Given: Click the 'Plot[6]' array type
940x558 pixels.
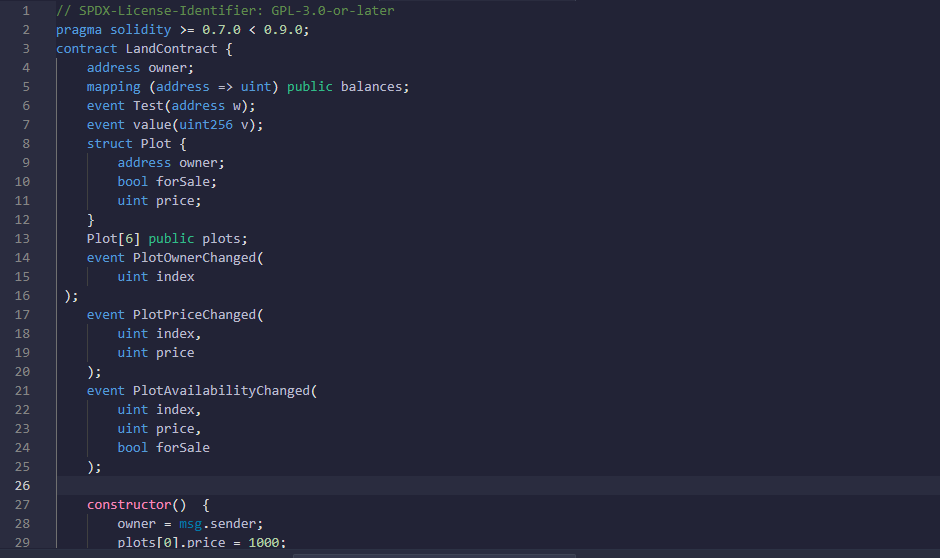Looking at the screenshot, I should pos(113,239).
